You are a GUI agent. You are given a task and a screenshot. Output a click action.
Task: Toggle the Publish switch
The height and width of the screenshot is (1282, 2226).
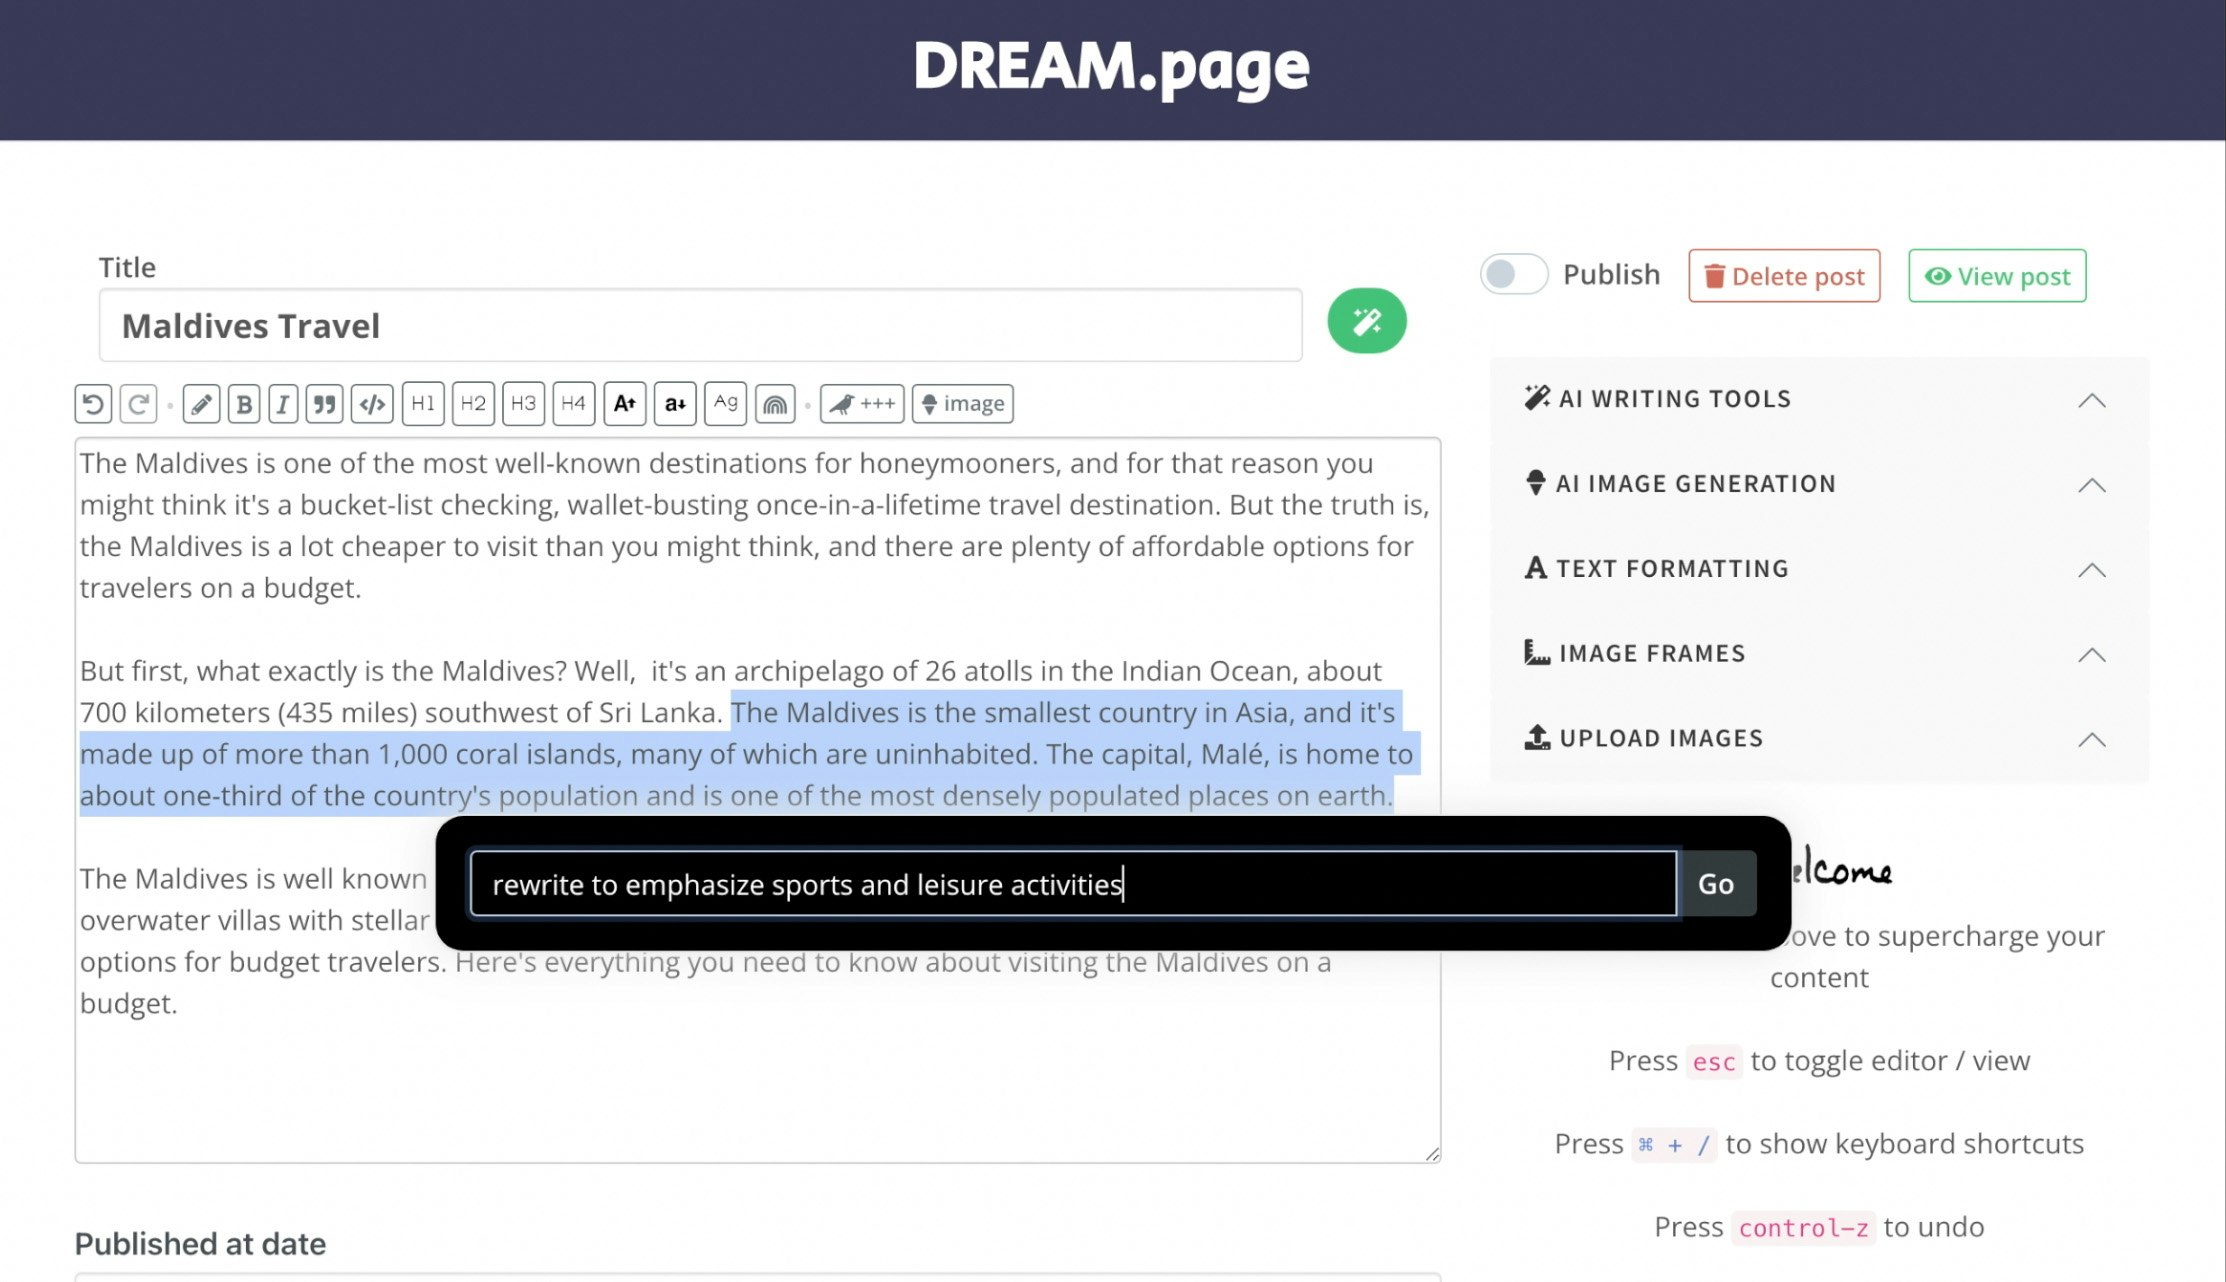pos(1514,274)
